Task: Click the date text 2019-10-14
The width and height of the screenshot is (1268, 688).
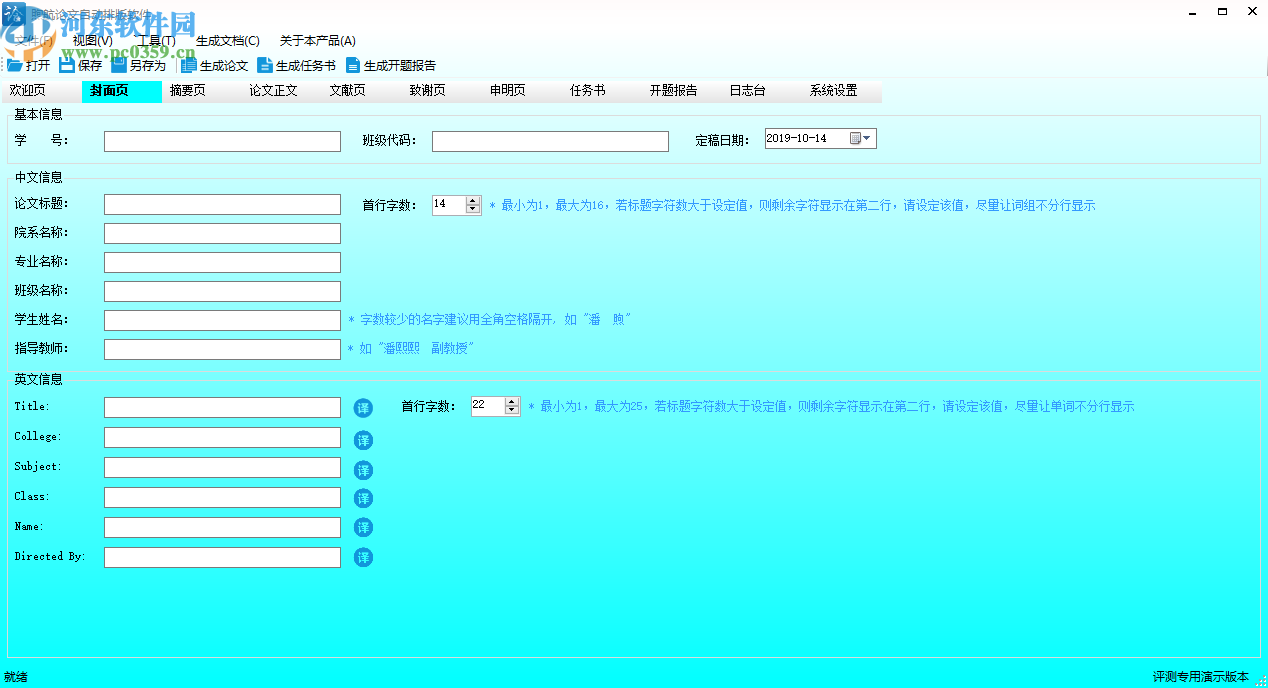Action: click(797, 139)
